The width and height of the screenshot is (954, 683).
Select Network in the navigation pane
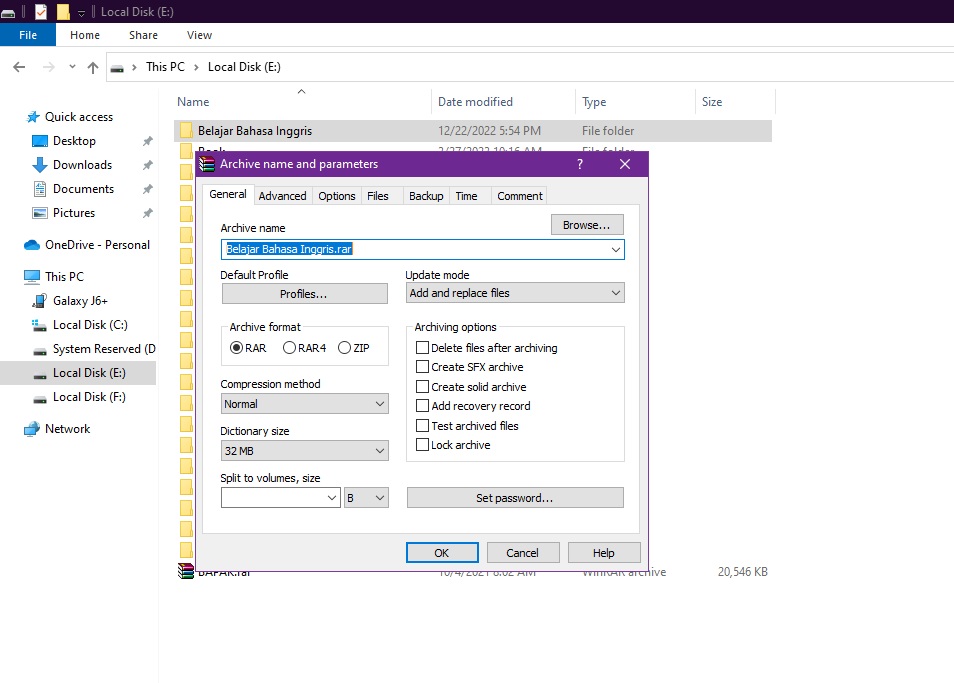67,428
